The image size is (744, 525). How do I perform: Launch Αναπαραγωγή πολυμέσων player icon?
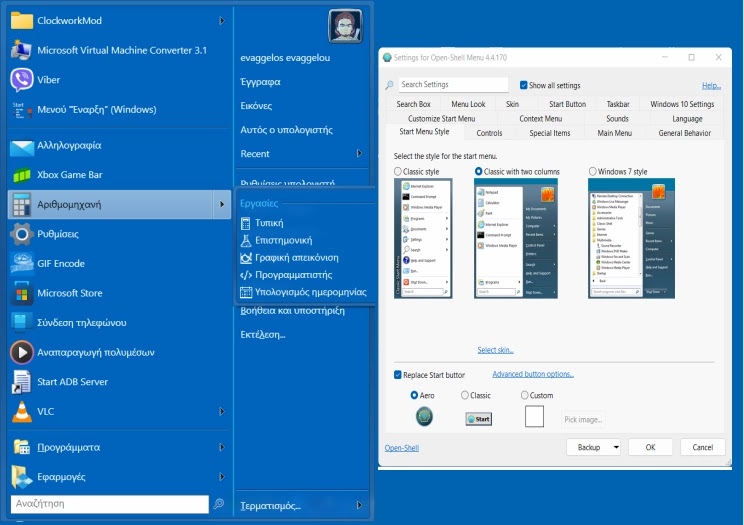coord(21,352)
